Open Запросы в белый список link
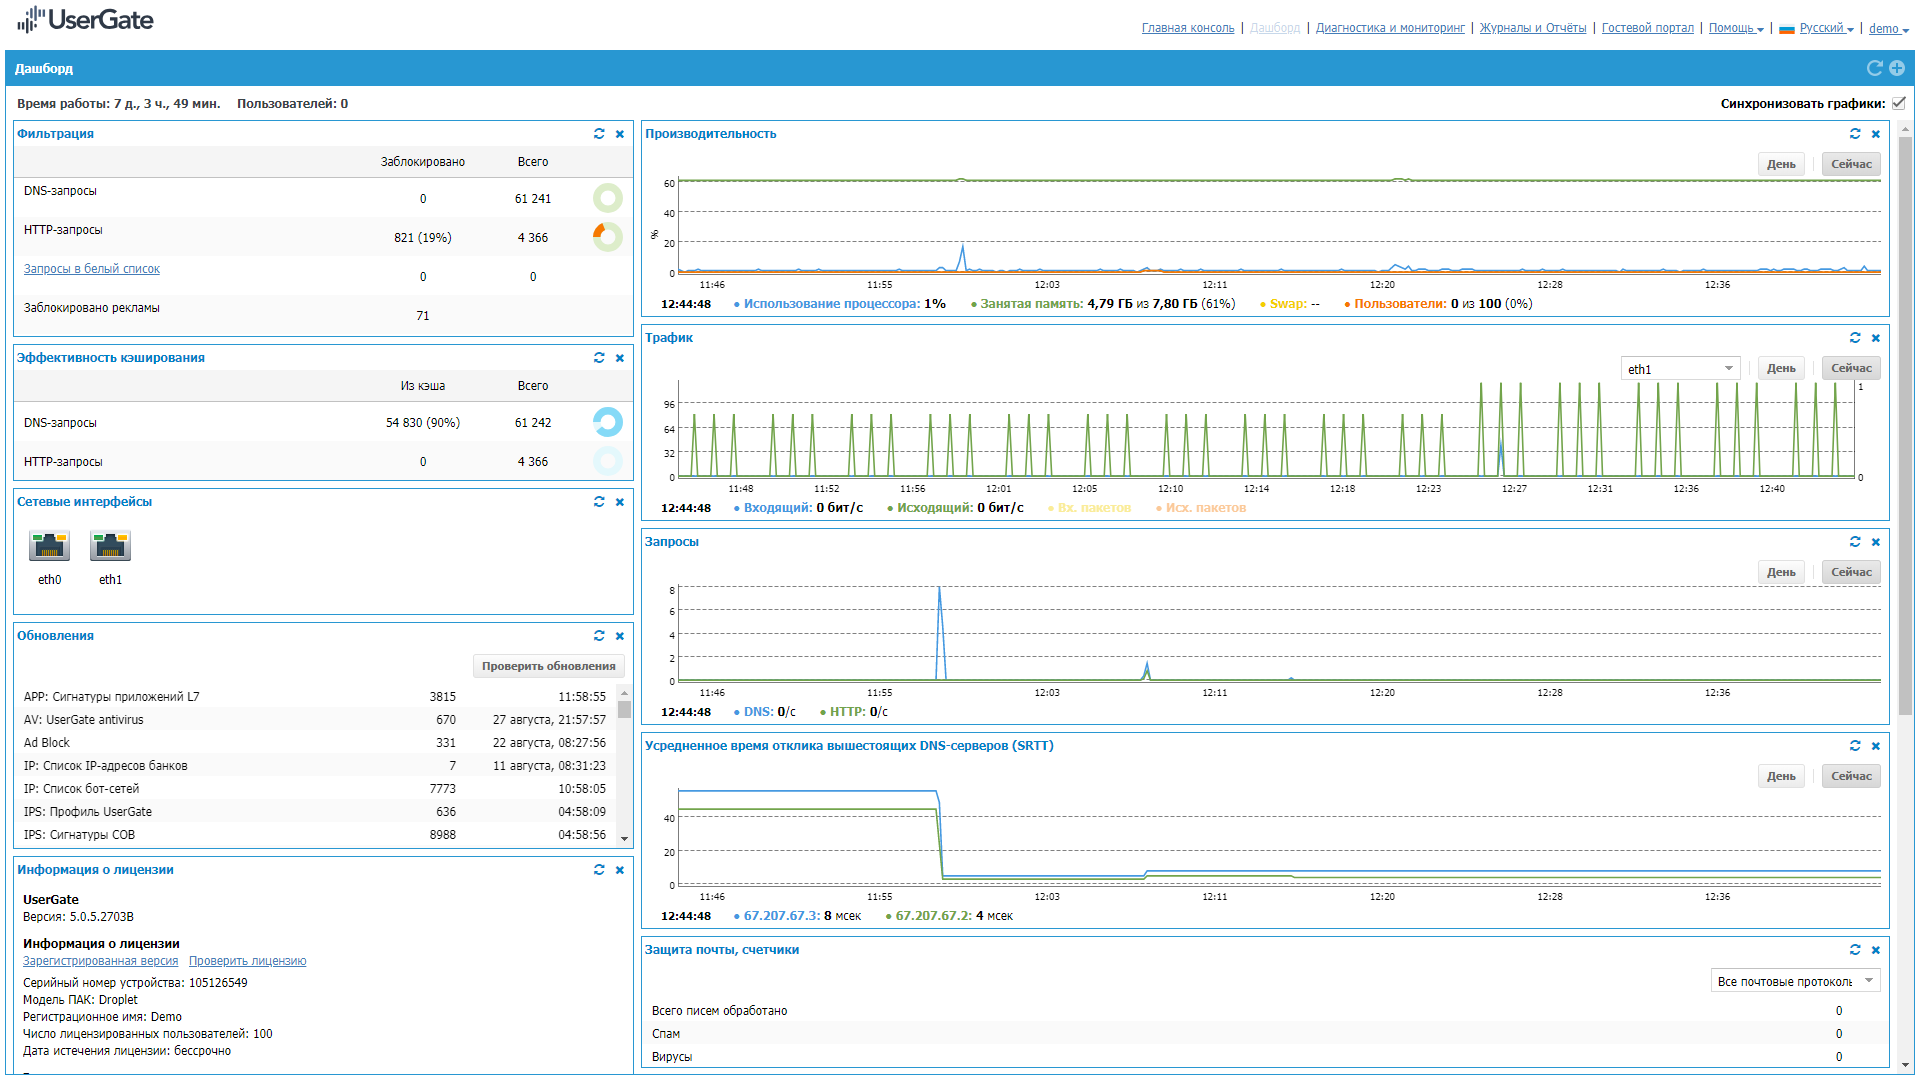This screenshot has width=1920, height=1080. point(91,269)
